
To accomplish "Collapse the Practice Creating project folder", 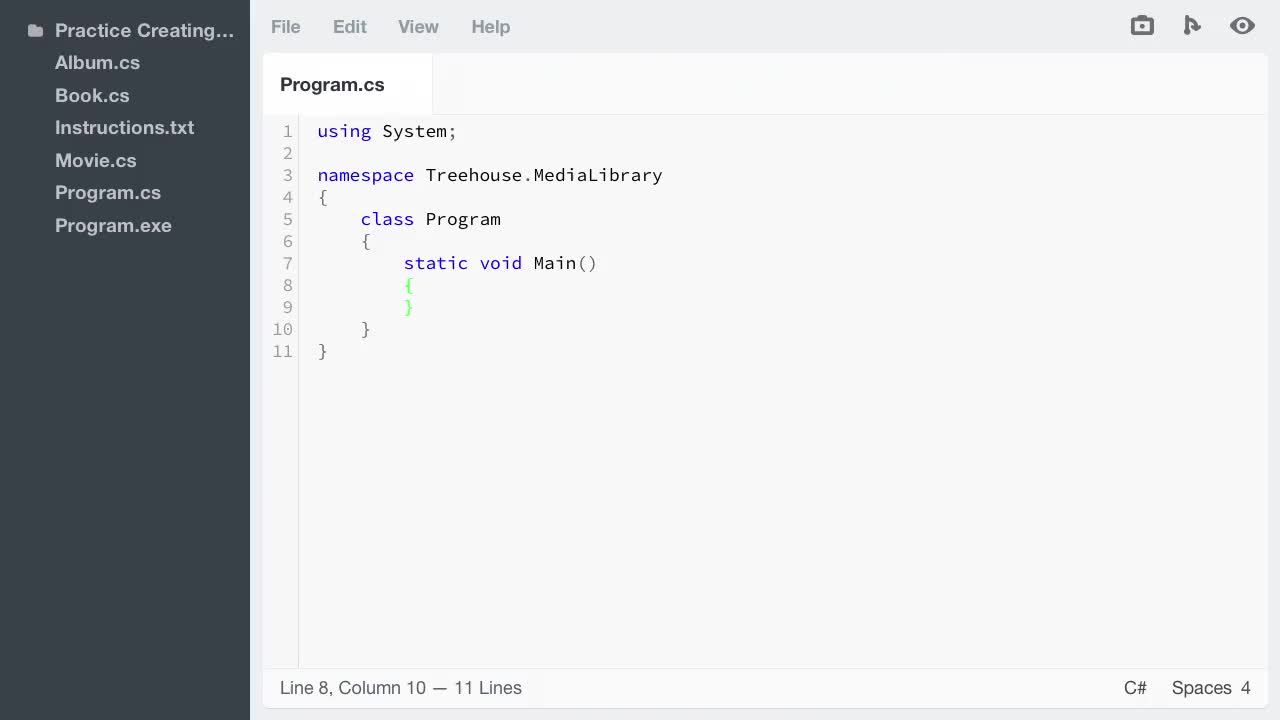I will 144,30.
